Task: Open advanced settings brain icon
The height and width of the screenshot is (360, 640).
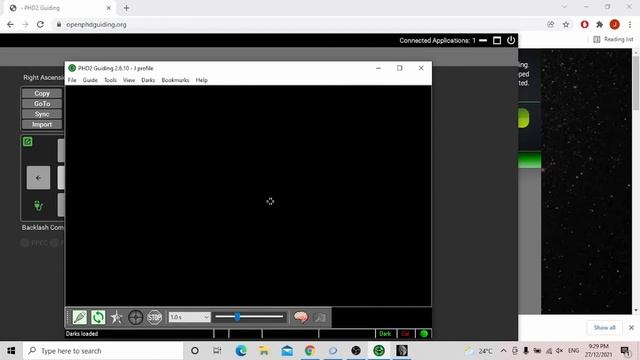Action: (x=301, y=317)
